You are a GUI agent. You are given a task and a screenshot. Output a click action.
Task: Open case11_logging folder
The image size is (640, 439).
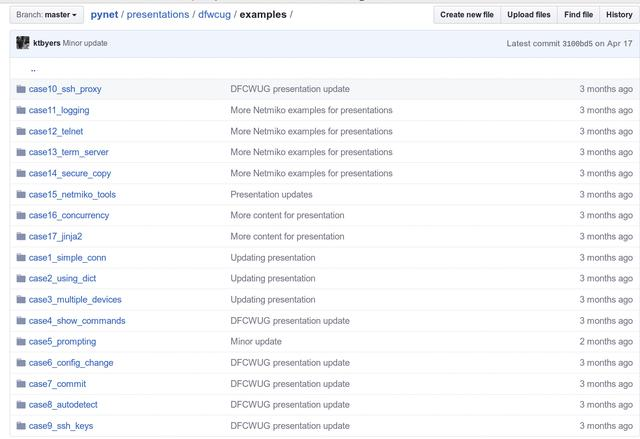59,110
